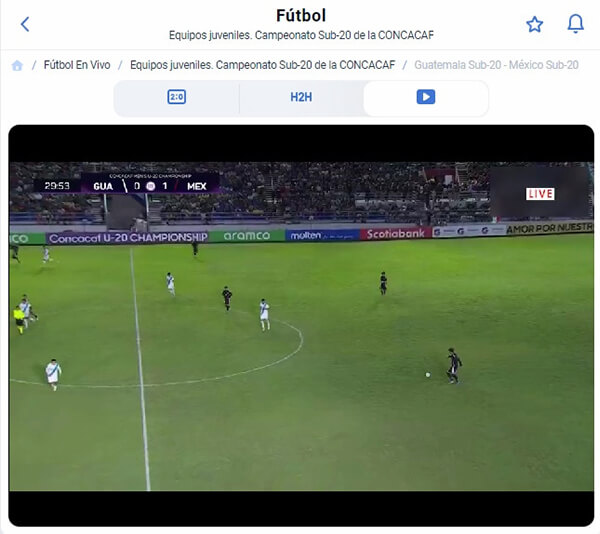This screenshot has width=600, height=534.
Task: Click the Concacaf U-20 Championship banner
Action: click(x=128, y=238)
